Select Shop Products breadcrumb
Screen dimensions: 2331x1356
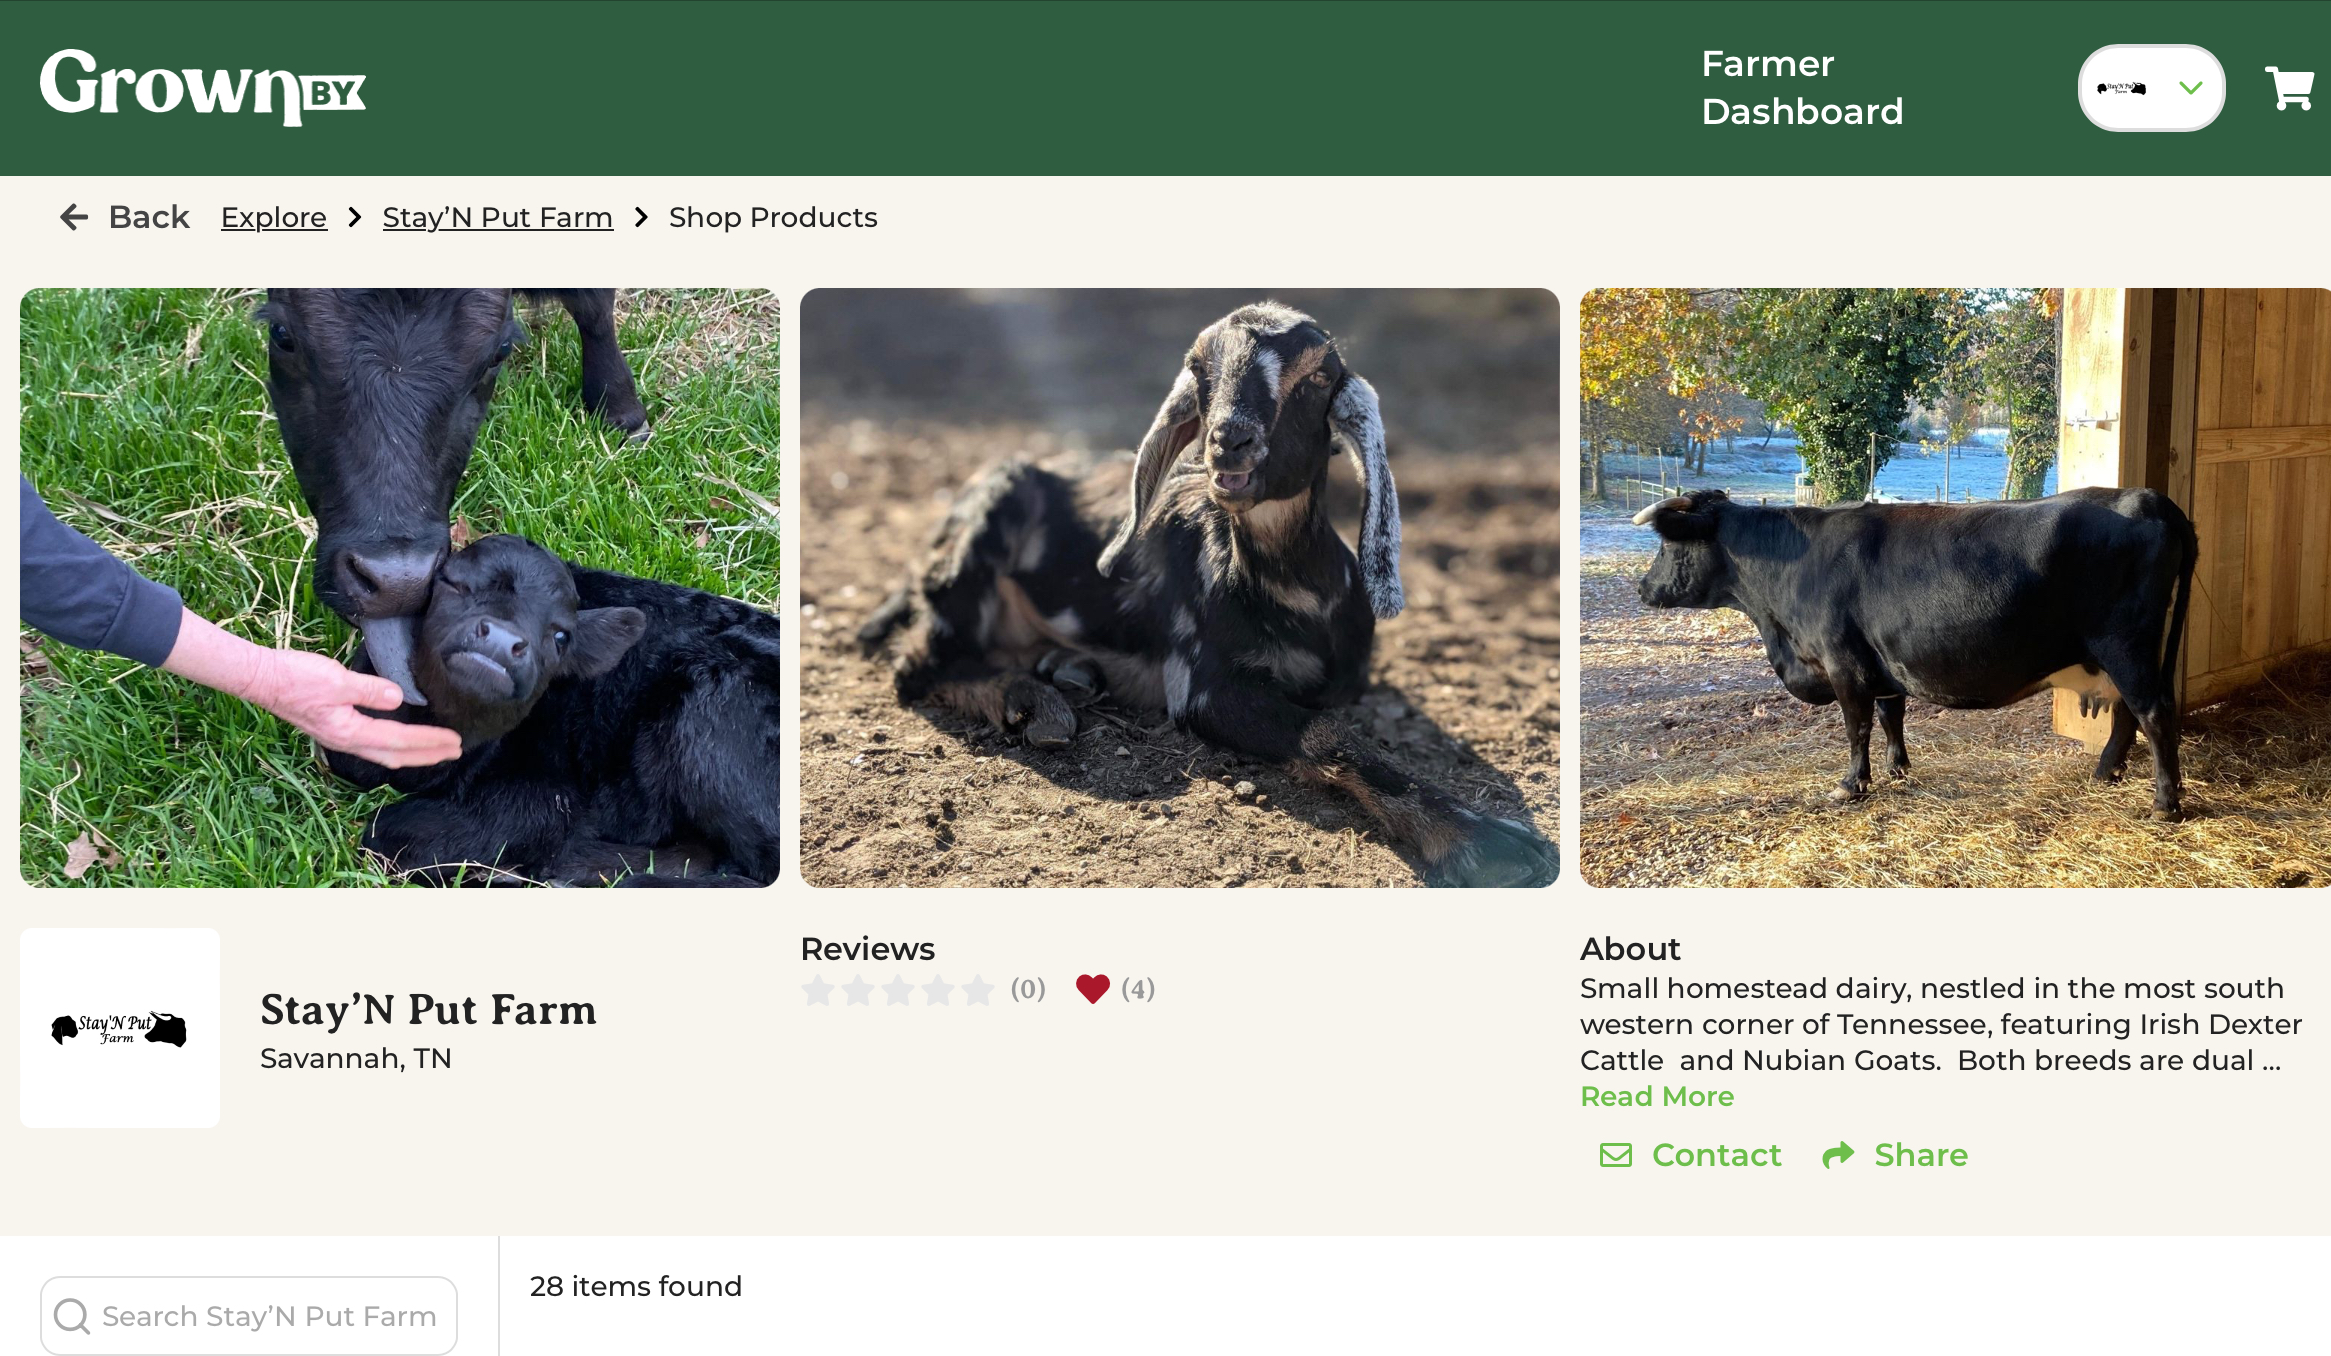coord(772,217)
